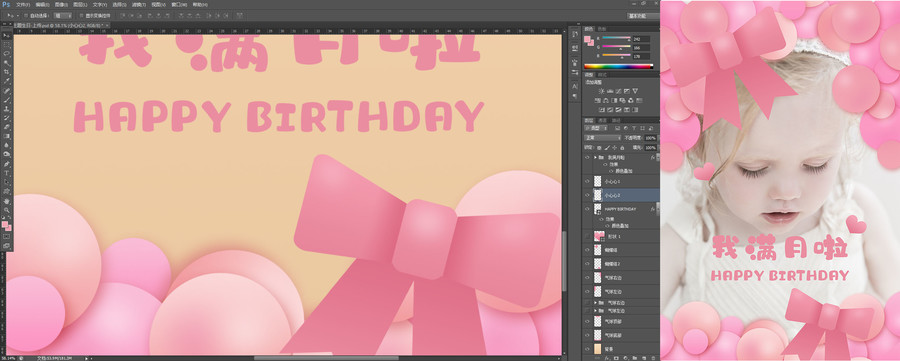Select the Gradient tool
900x361 pixels.
pos(7,136)
